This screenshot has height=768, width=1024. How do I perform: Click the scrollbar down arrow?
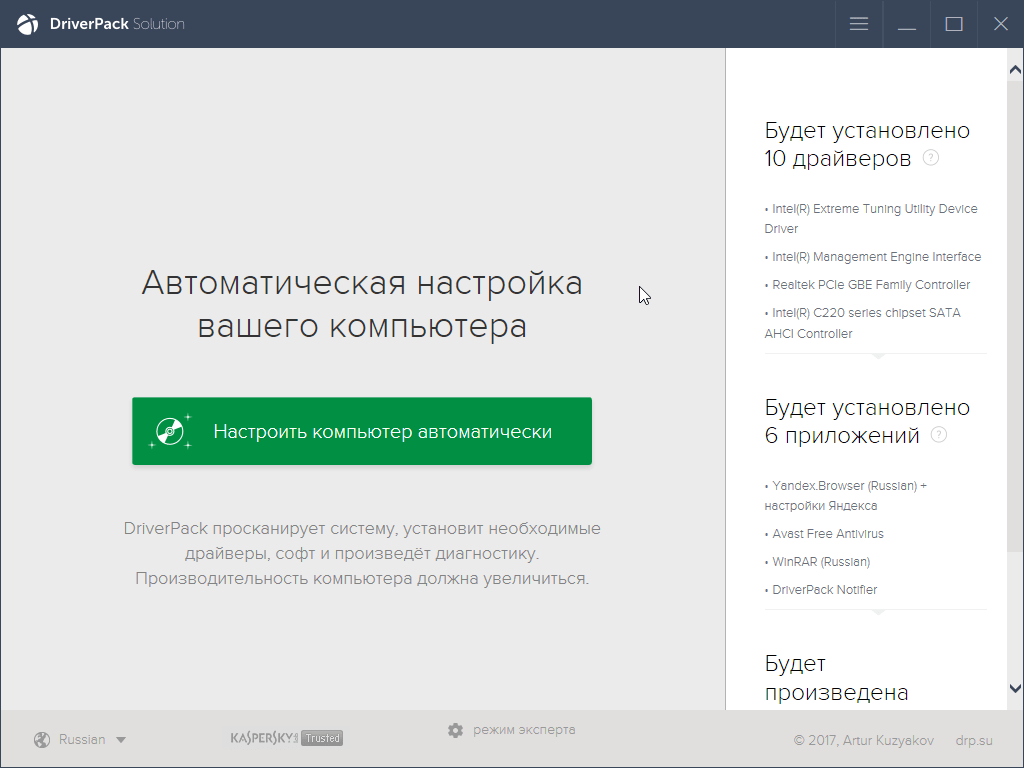1016,688
